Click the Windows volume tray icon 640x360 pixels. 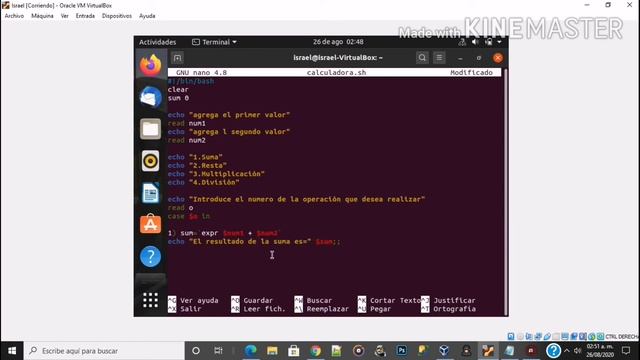pyautogui.click(x=577, y=351)
